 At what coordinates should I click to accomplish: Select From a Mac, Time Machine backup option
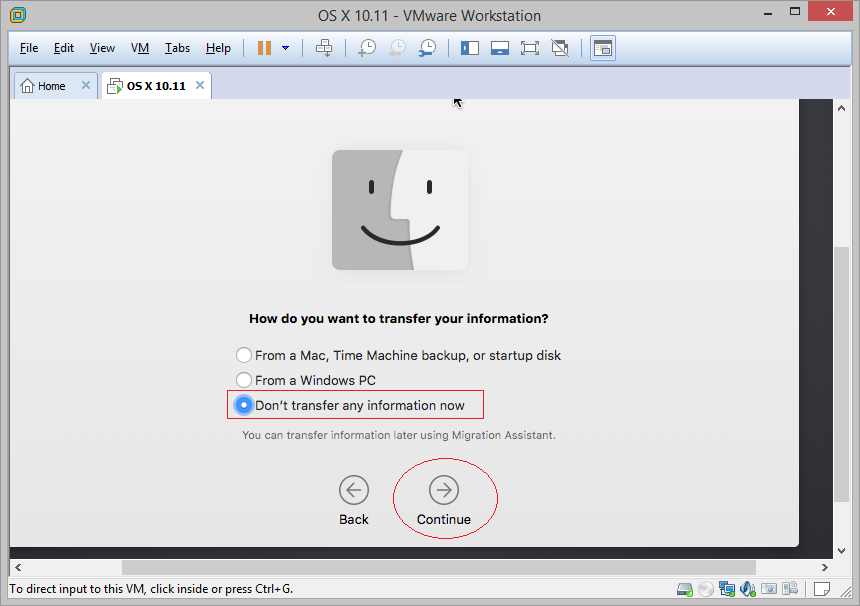tap(398, 355)
